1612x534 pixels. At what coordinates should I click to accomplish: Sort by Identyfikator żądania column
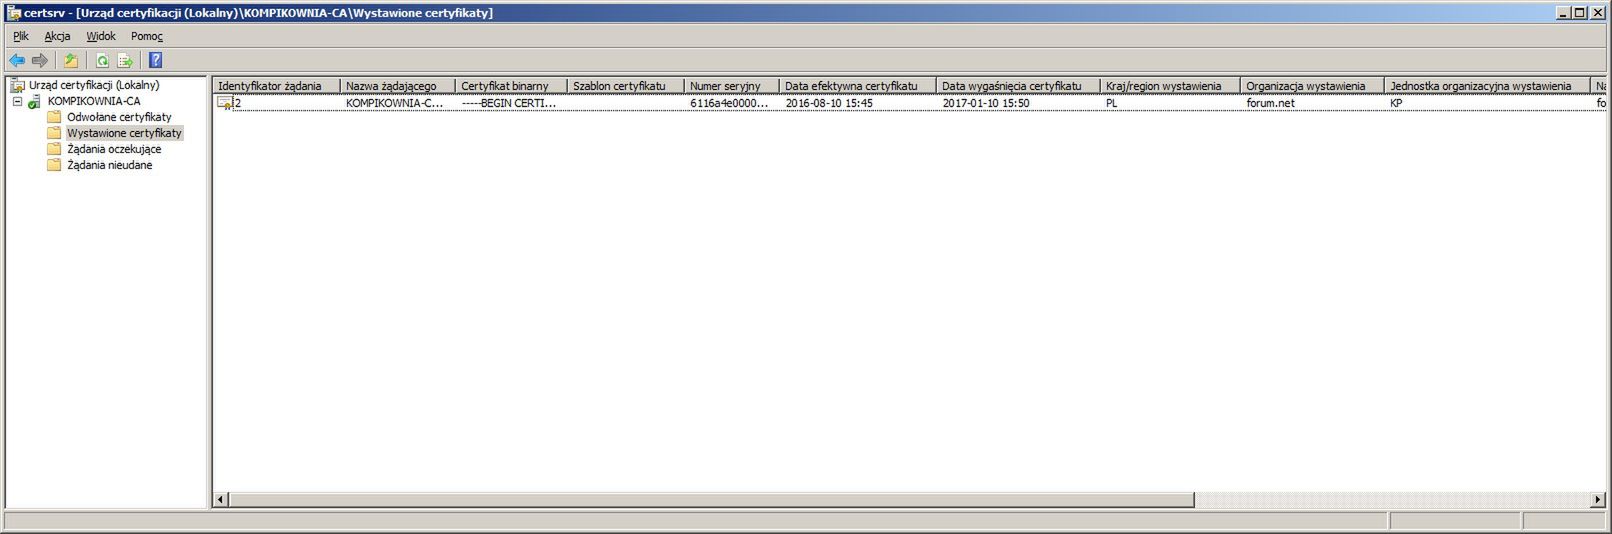(x=277, y=86)
